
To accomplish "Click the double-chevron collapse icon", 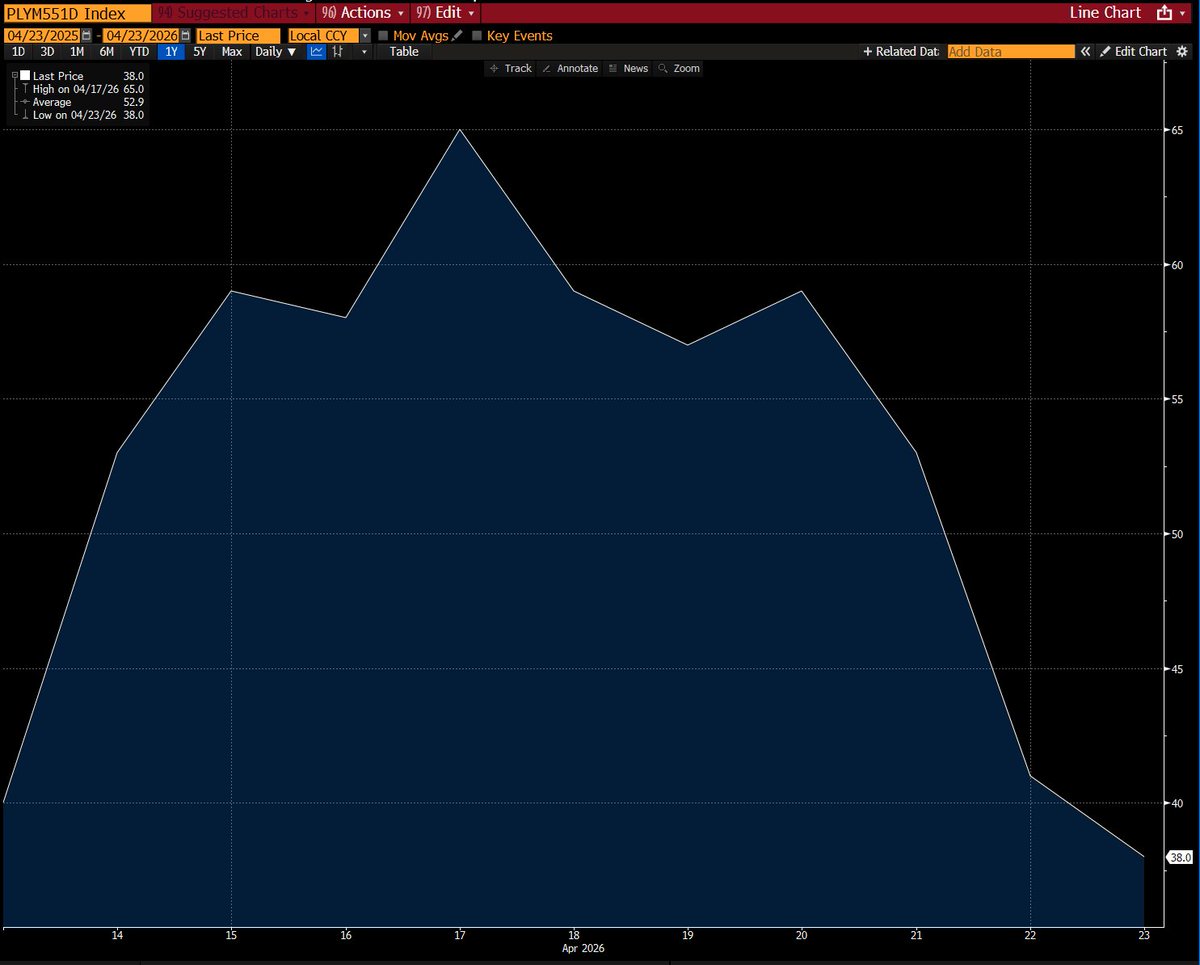I will (x=1085, y=51).
